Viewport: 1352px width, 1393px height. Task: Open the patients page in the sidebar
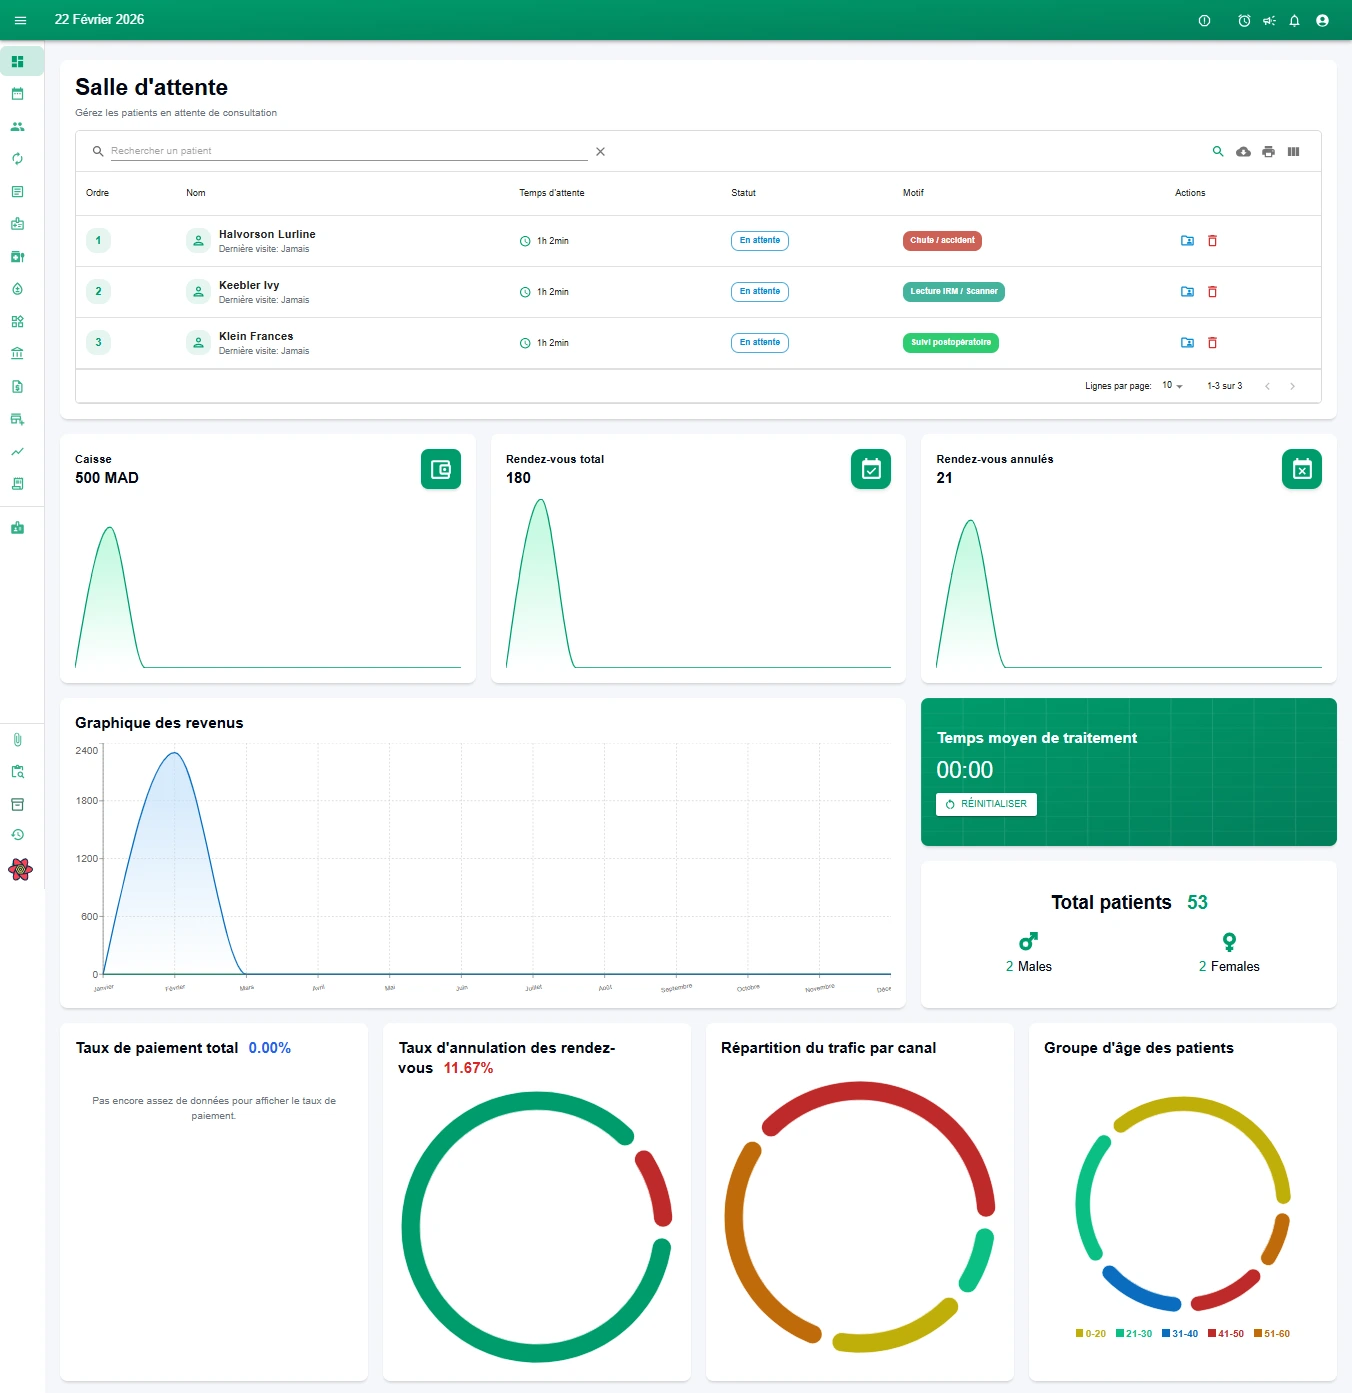(x=17, y=127)
